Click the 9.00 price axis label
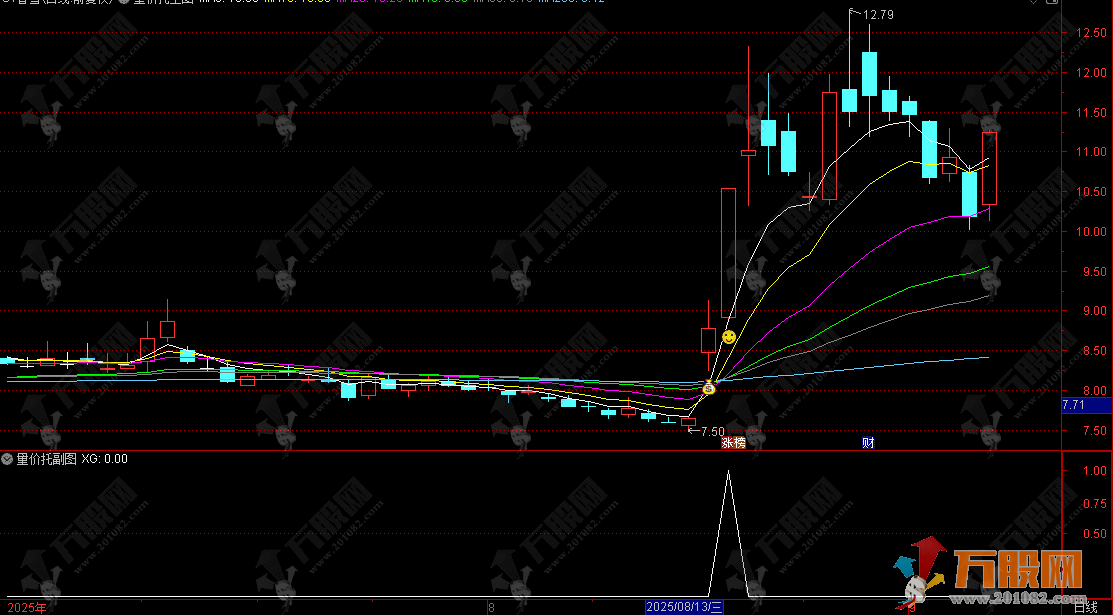The width and height of the screenshot is (1113, 615). pyautogui.click(x=1095, y=311)
